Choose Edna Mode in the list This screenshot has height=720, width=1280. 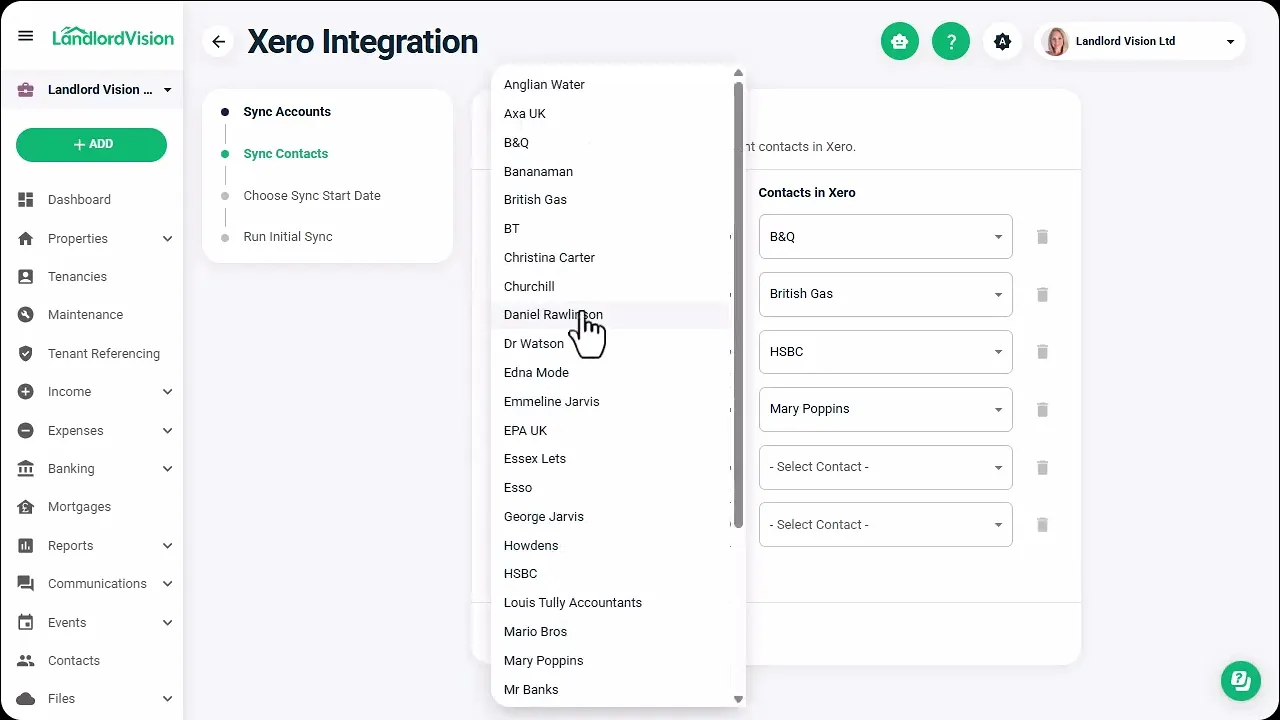pos(613,373)
